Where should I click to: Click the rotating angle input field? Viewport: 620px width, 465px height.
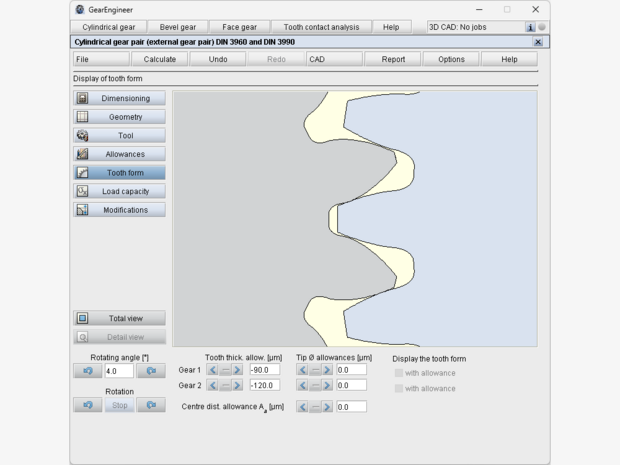(118, 371)
